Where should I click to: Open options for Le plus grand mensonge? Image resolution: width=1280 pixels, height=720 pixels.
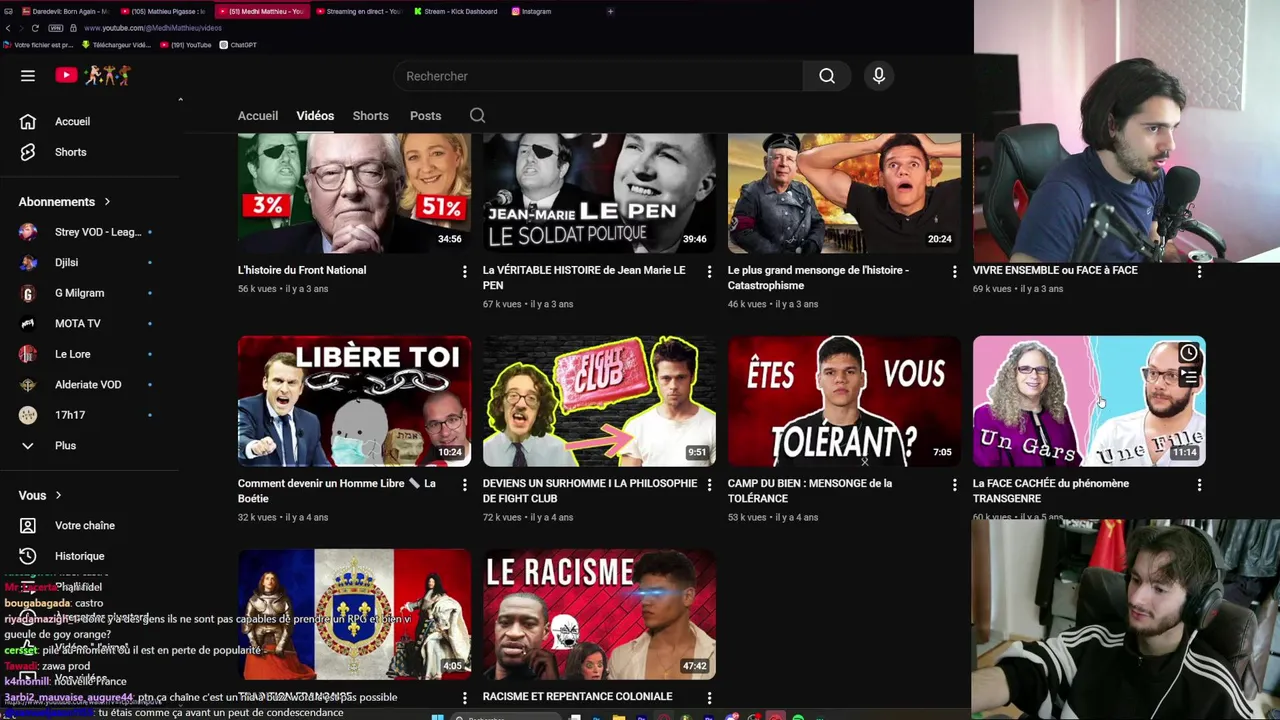(954, 271)
